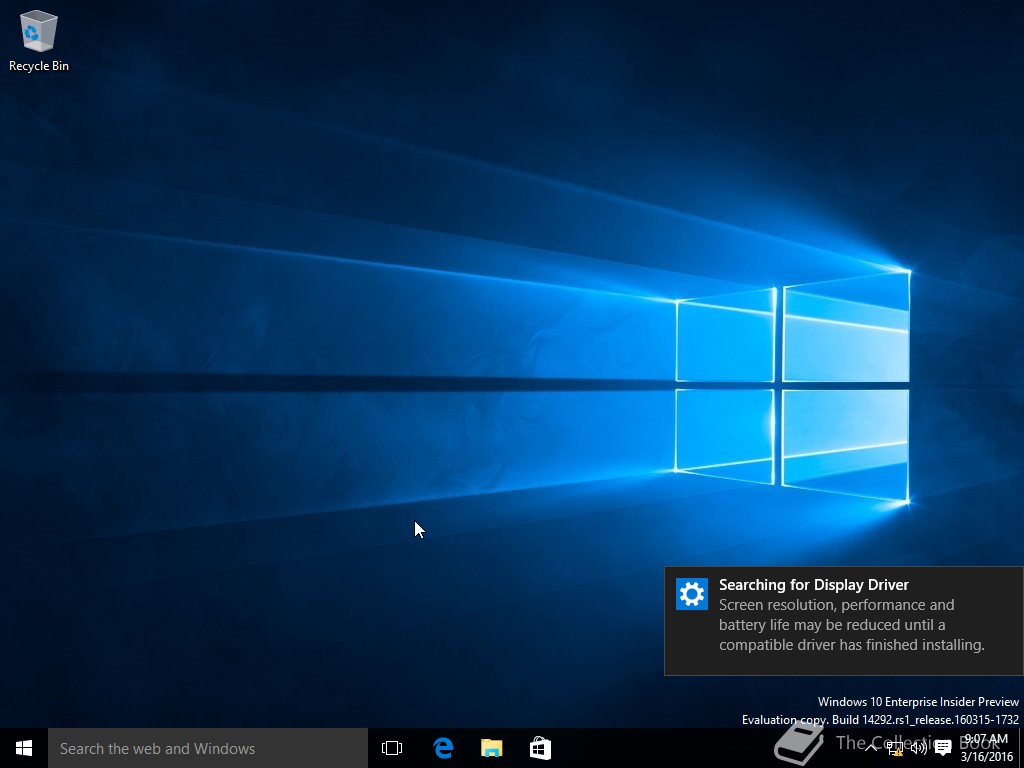Click the Settings gear icon in notification
The width and height of the screenshot is (1024, 768).
pyautogui.click(x=692, y=594)
